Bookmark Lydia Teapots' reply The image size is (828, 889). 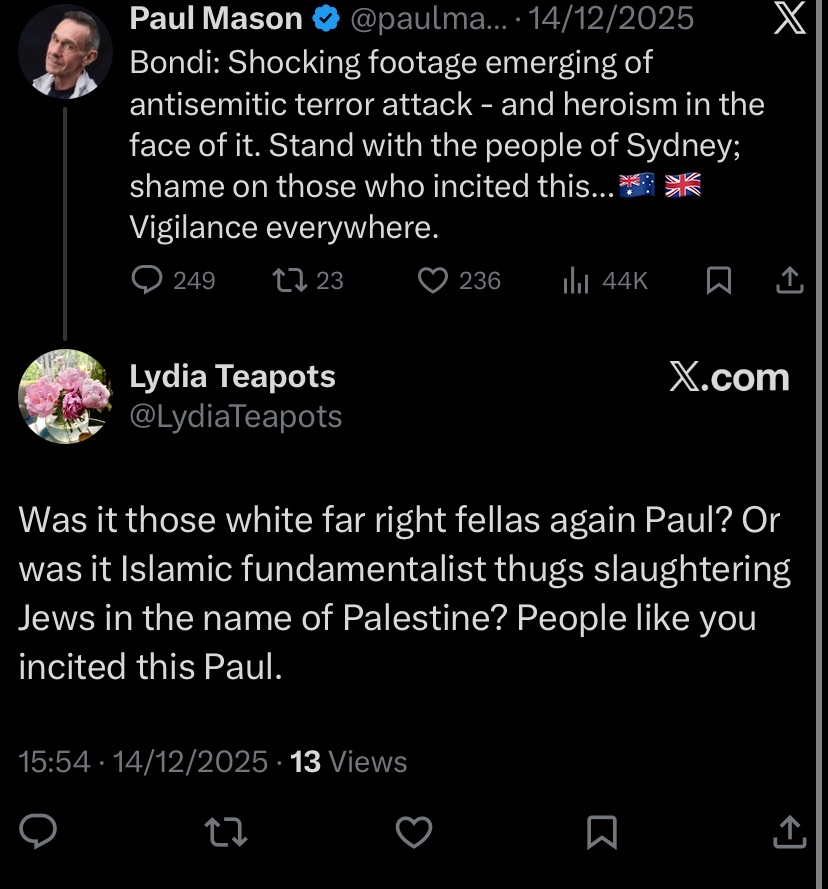pyautogui.click(x=601, y=832)
